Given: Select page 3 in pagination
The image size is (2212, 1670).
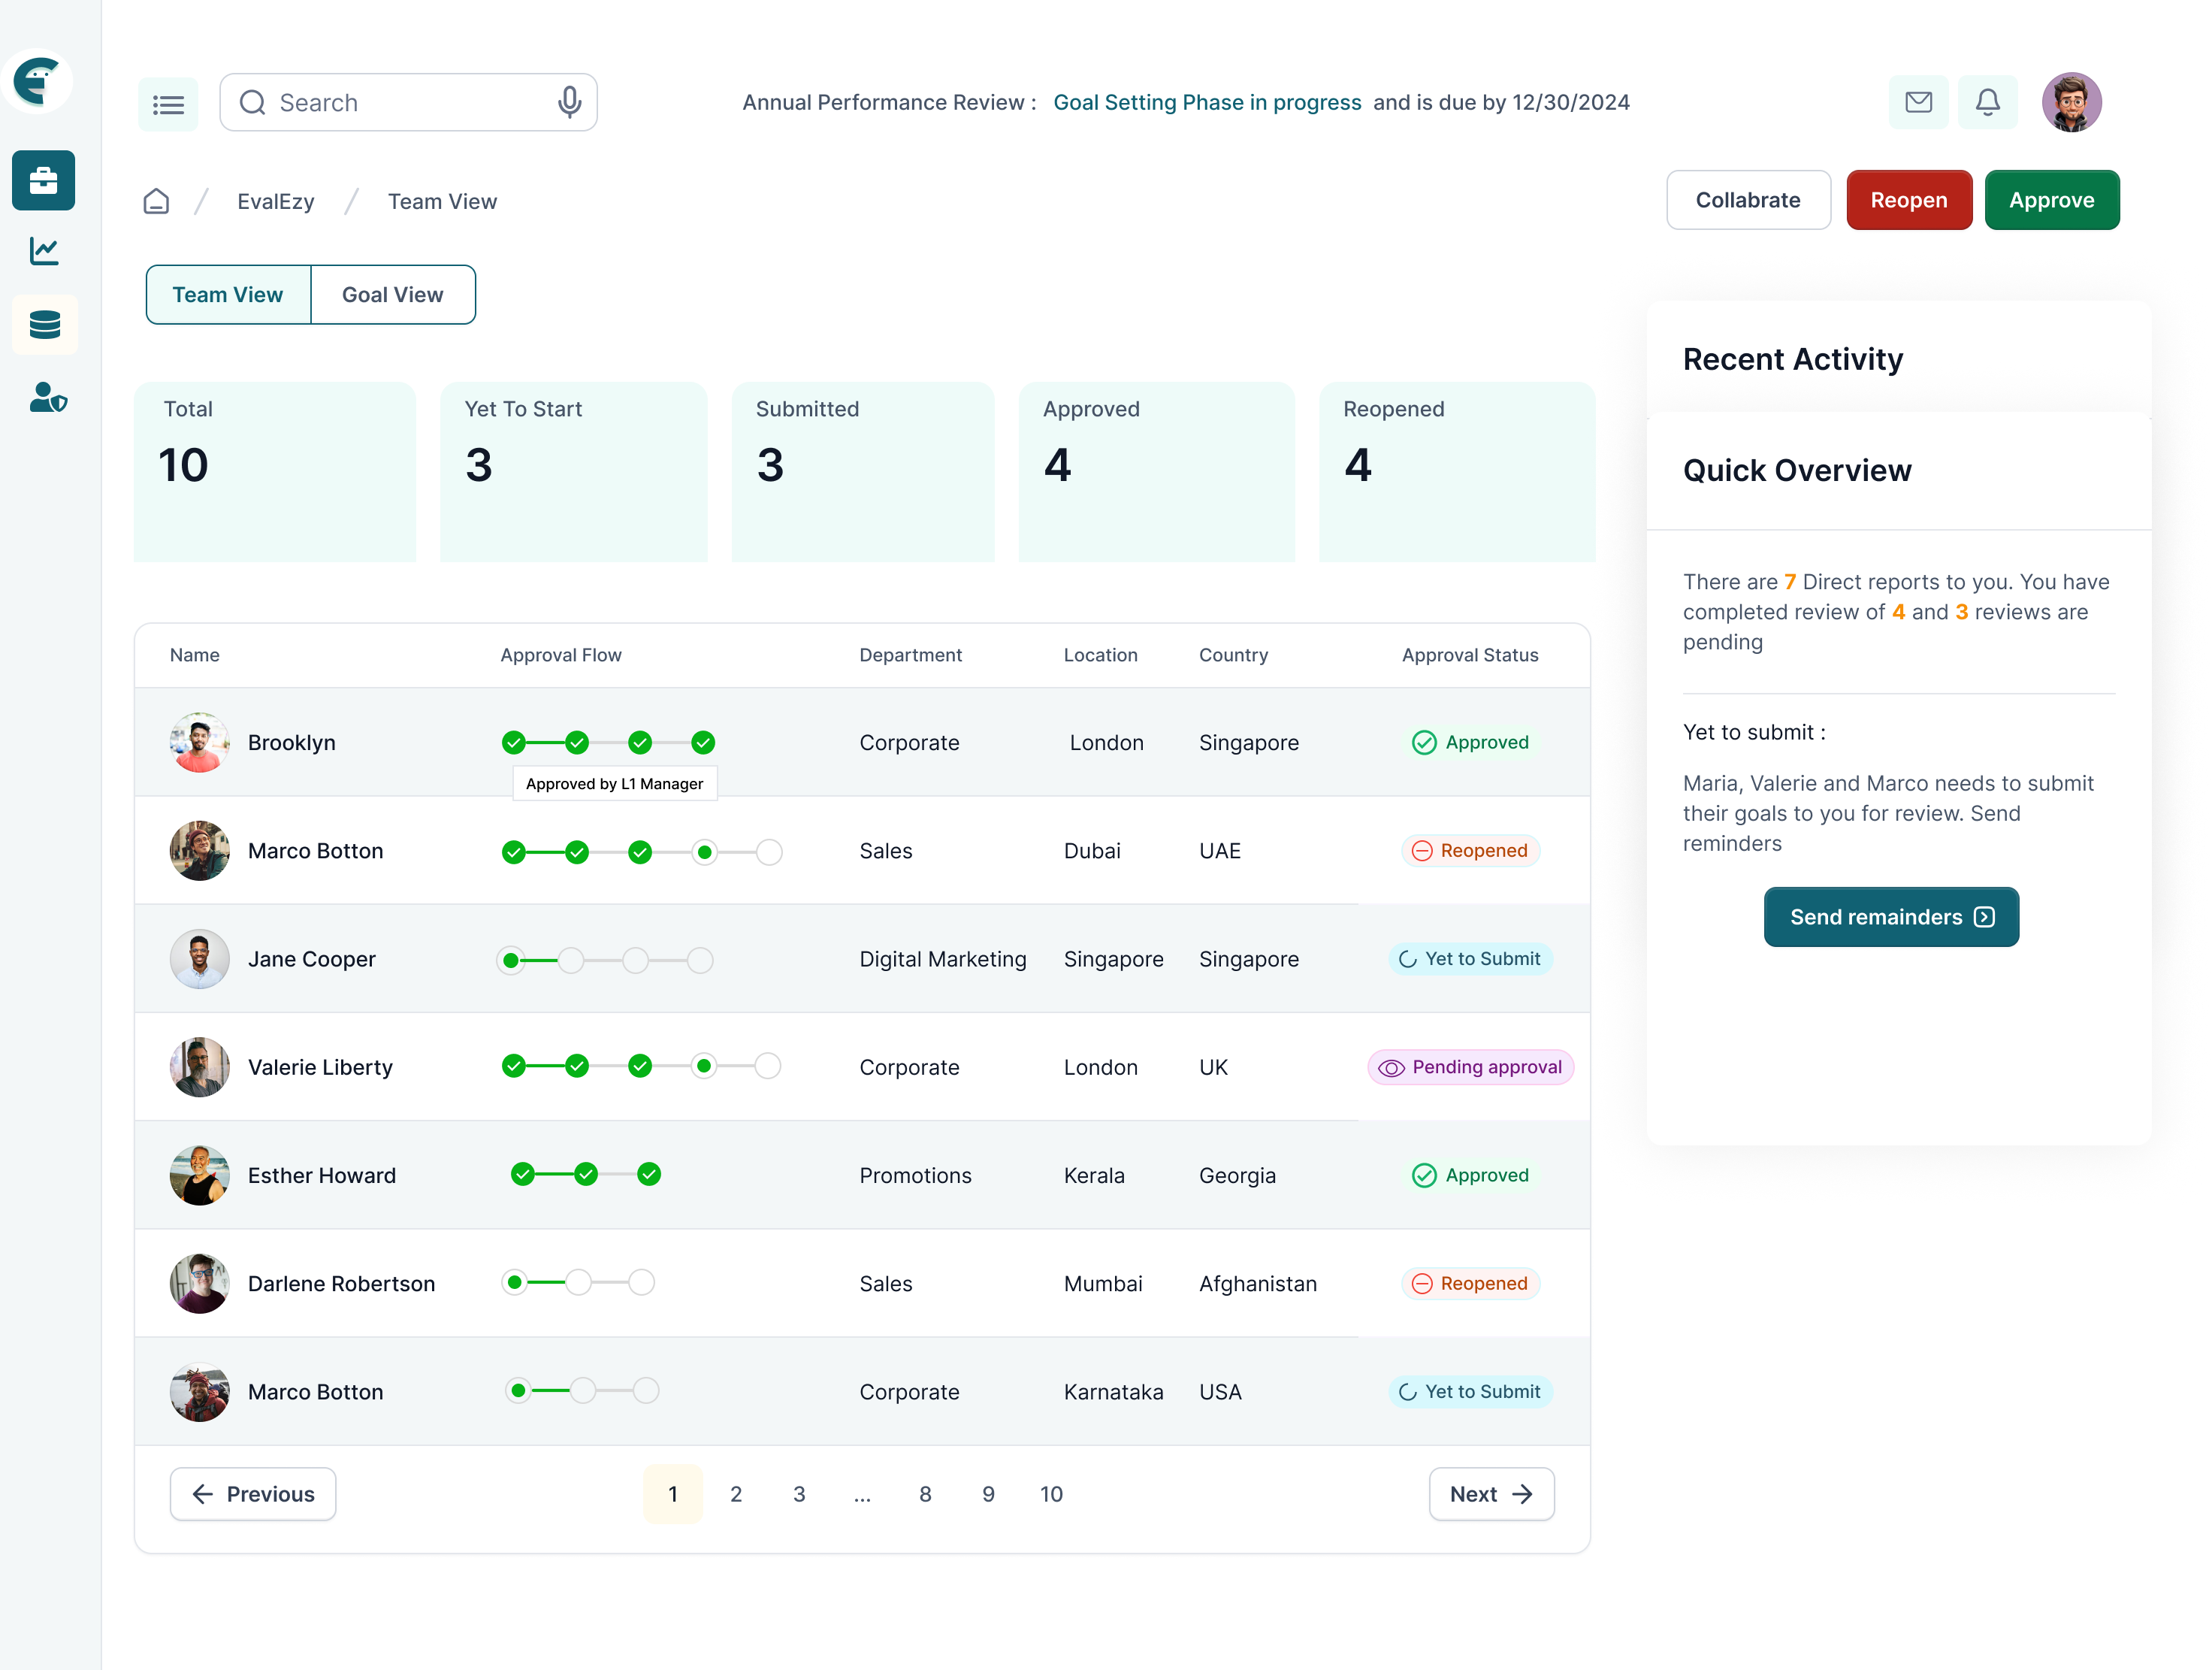Looking at the screenshot, I should [x=799, y=1494].
